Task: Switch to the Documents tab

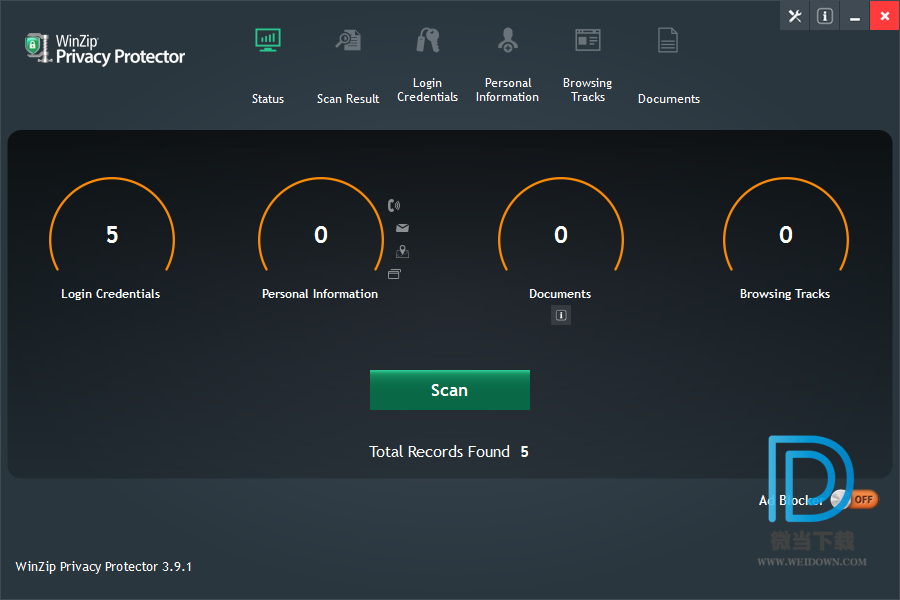Action: click(669, 99)
